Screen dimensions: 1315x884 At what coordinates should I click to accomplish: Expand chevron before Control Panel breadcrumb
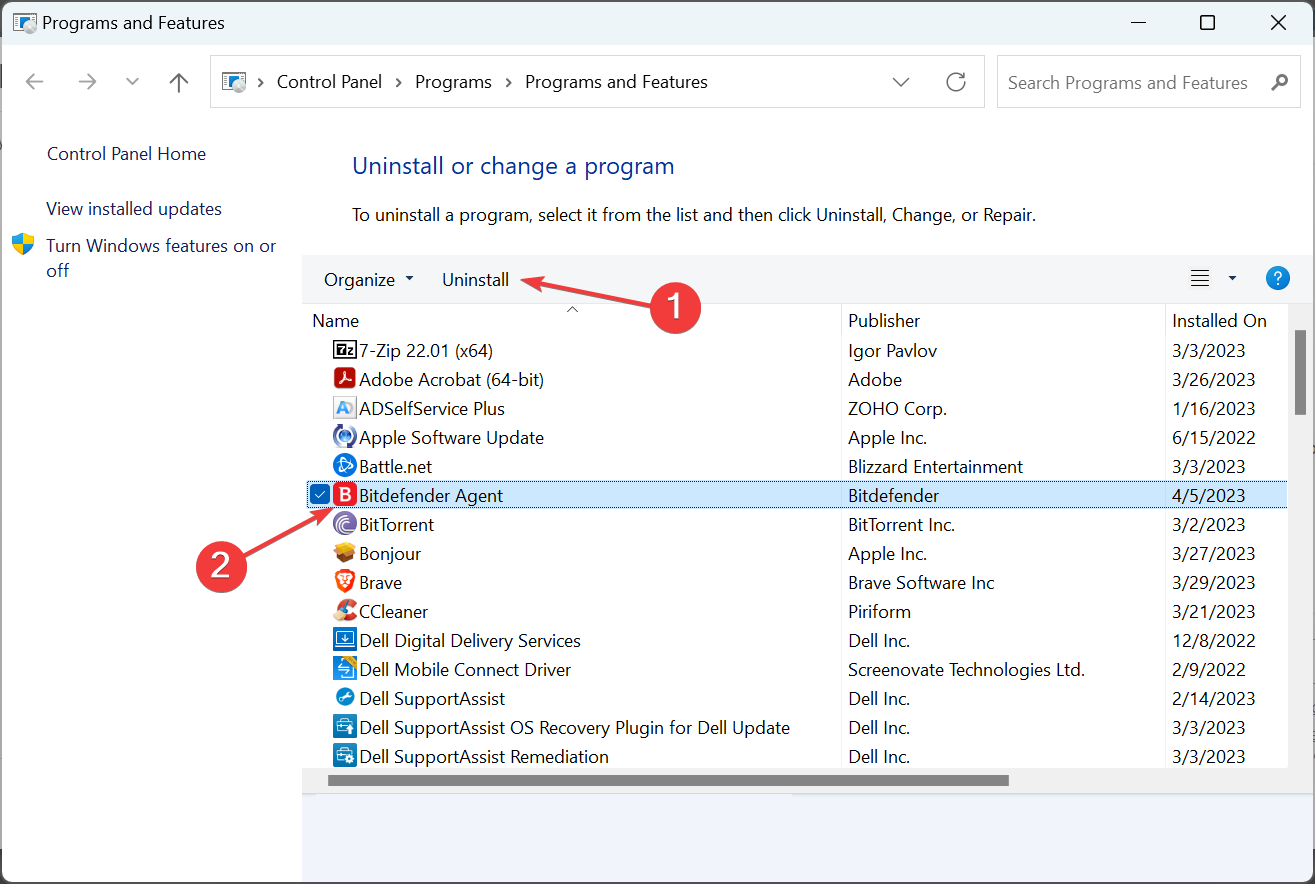(x=261, y=82)
